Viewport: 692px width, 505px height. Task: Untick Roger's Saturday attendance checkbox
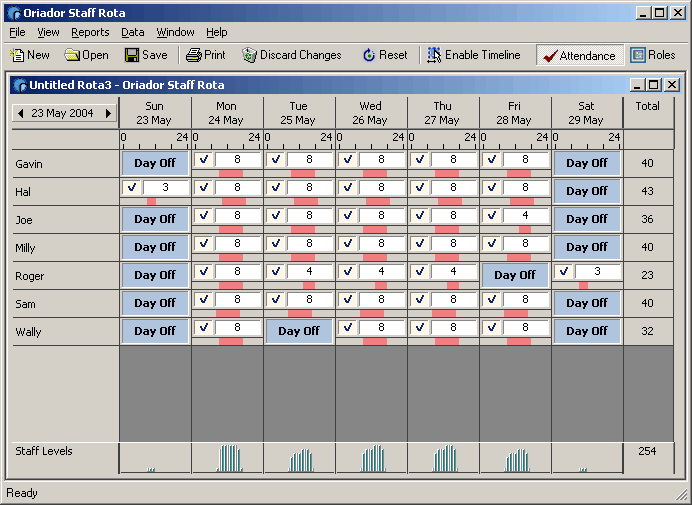(564, 271)
